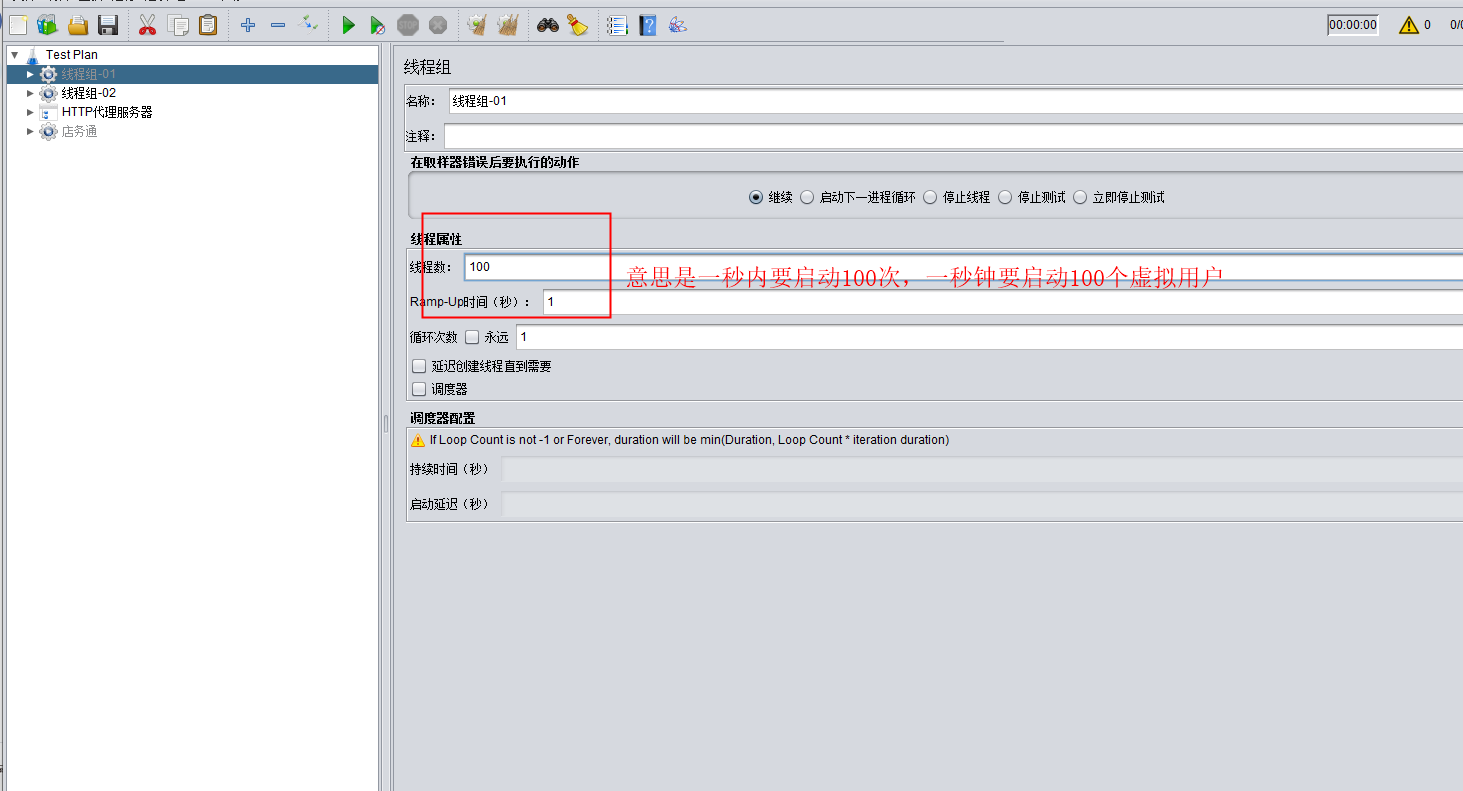Expand the 线程组-01 tree node arrow
This screenshot has height=791, width=1463.
pyautogui.click(x=30, y=74)
